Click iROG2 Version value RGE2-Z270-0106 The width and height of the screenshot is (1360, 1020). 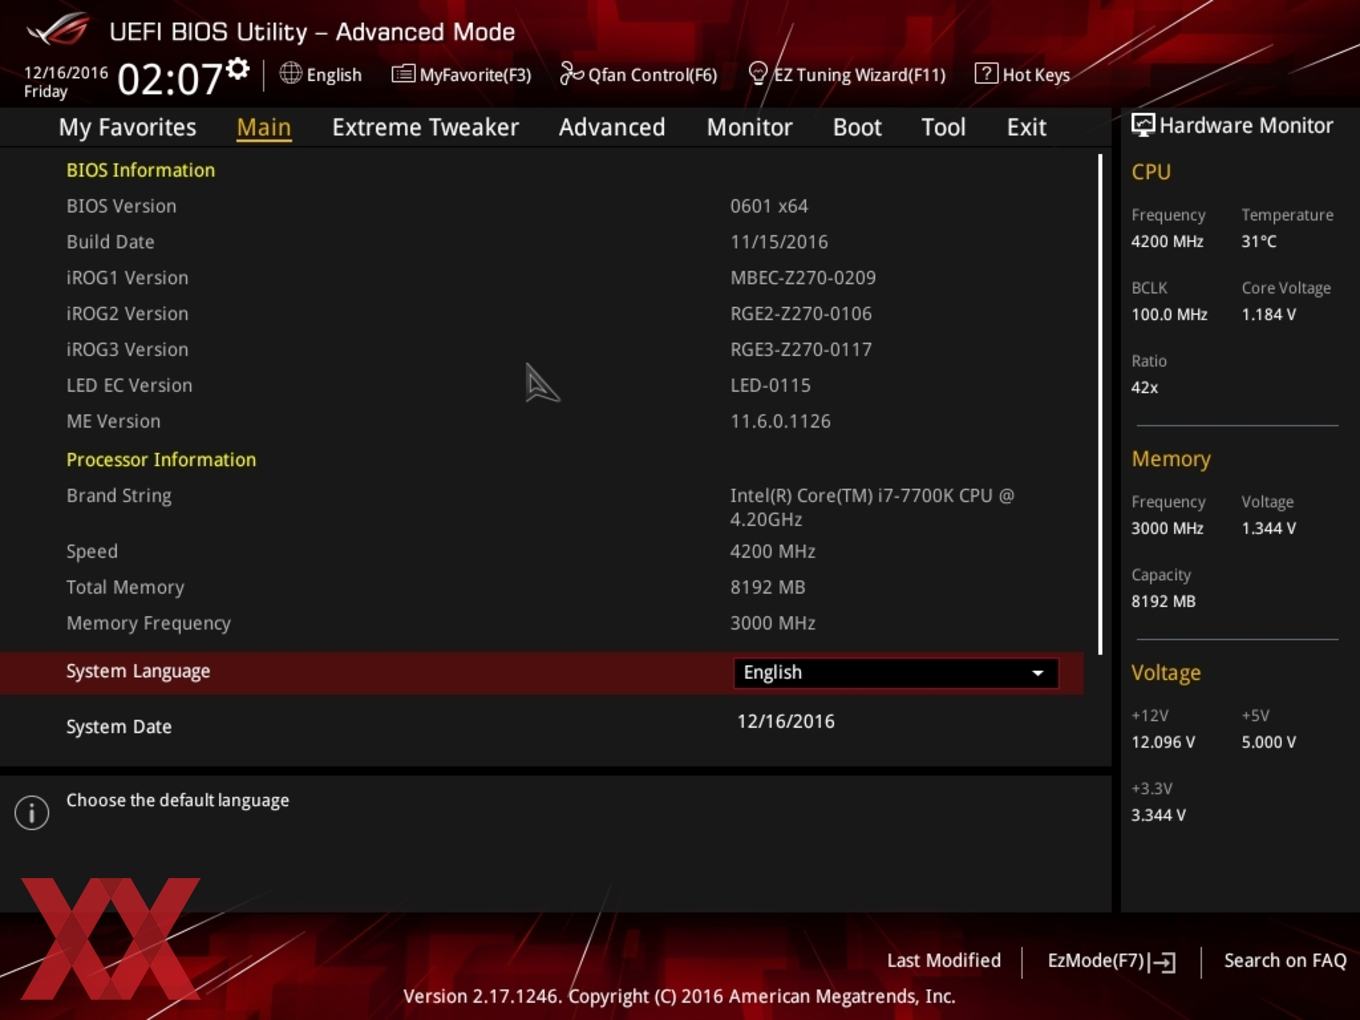point(801,314)
